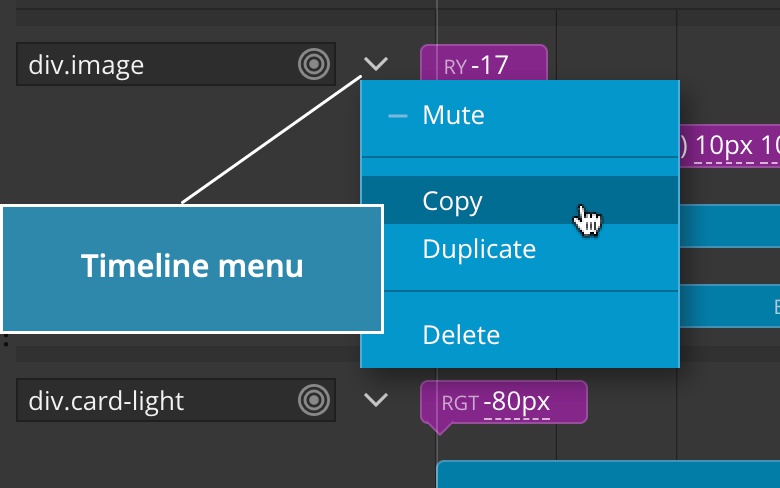Click the div.card-light selector field
The height and width of the screenshot is (488, 780).
coord(176,400)
